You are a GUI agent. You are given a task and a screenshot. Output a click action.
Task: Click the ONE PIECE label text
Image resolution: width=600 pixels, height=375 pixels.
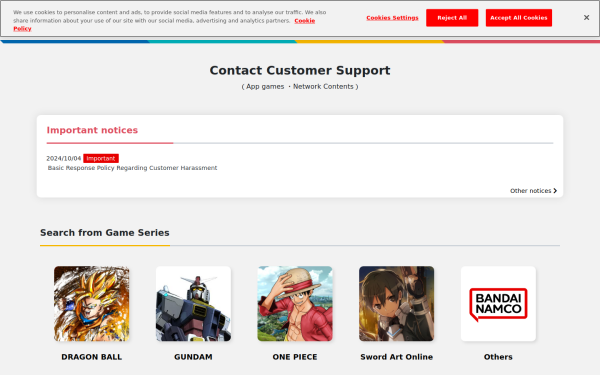tap(295, 357)
